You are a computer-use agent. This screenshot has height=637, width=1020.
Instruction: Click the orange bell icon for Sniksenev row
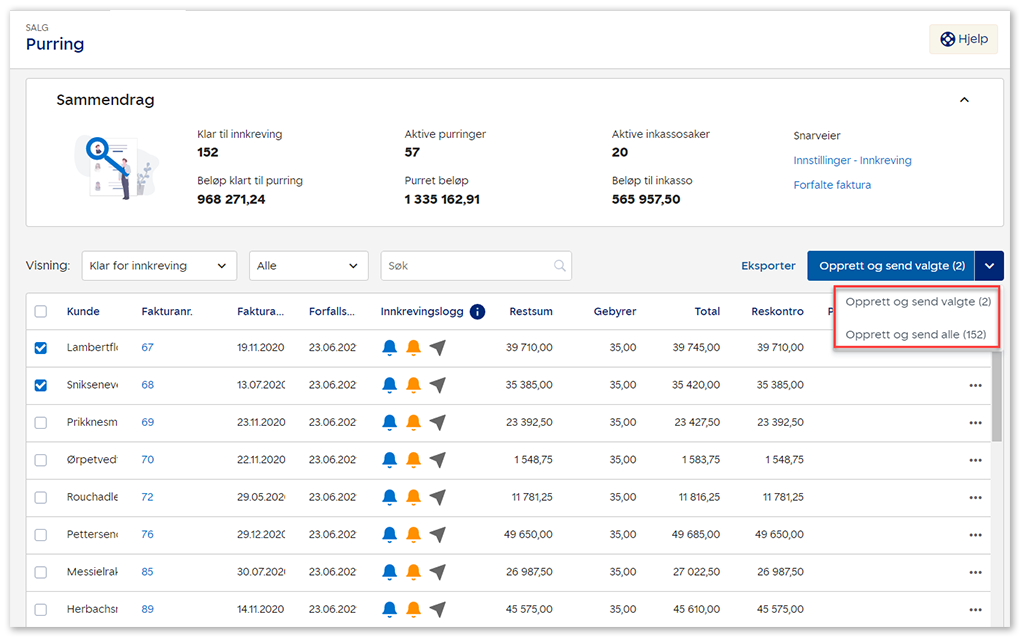pyautogui.click(x=413, y=385)
